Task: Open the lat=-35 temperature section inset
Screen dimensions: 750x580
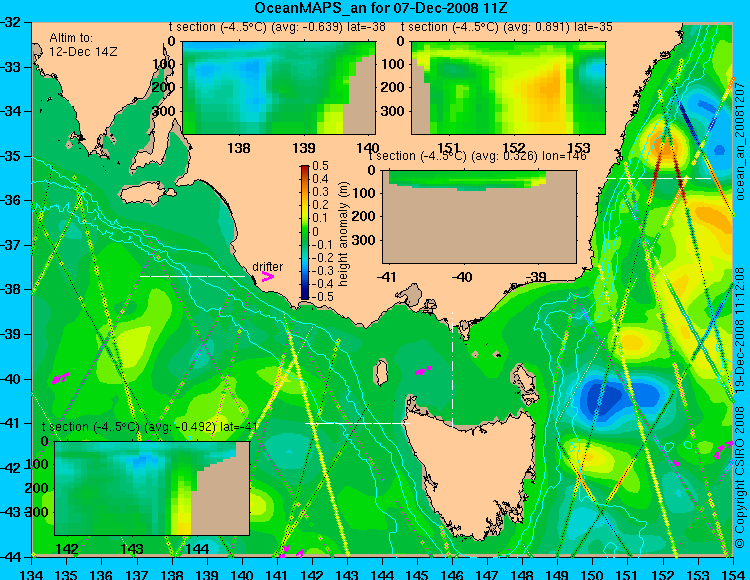Action: point(508,88)
